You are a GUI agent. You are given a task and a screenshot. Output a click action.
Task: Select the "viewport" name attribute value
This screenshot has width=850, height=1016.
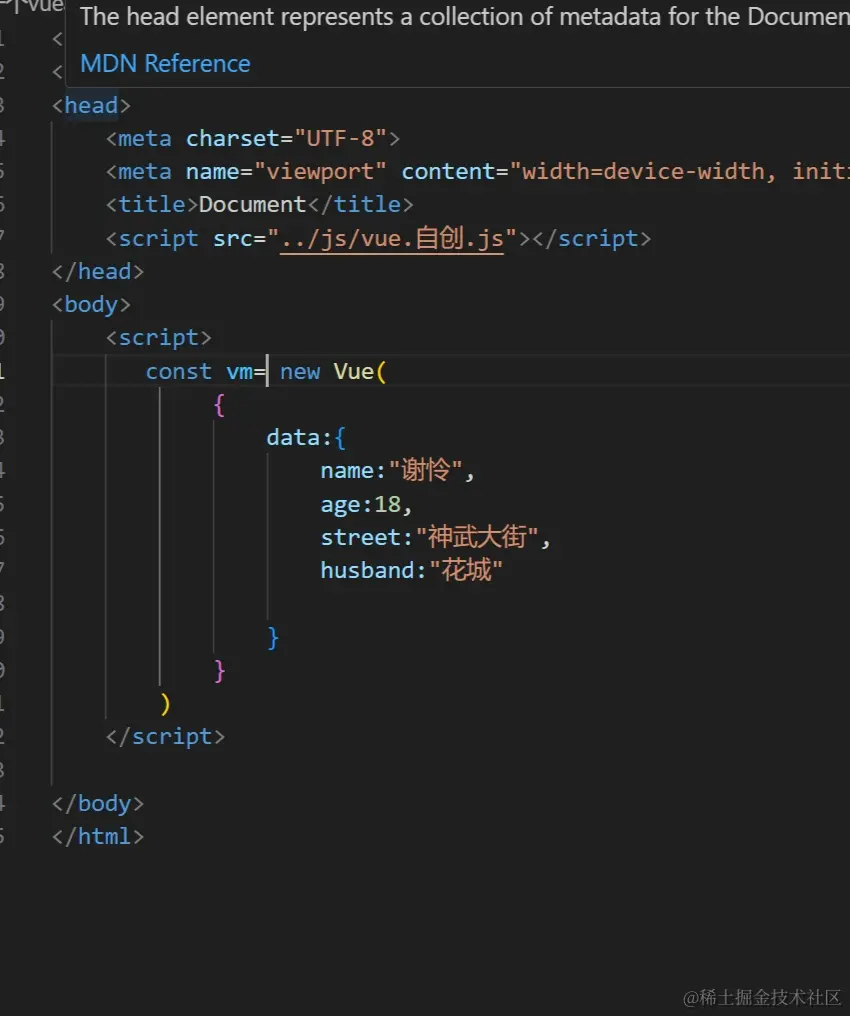tap(320, 172)
